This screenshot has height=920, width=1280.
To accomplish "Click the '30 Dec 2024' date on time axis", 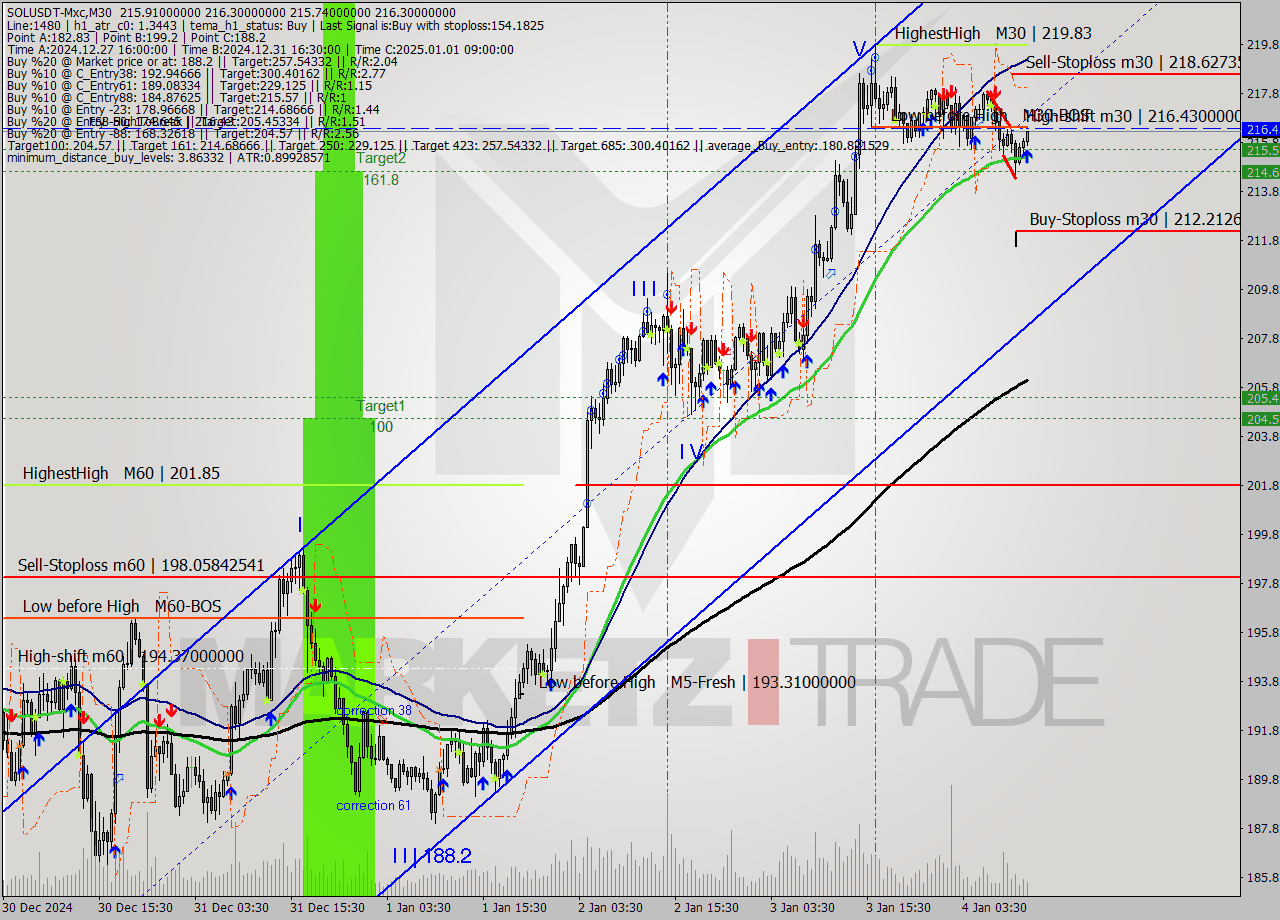I will pos(38,908).
